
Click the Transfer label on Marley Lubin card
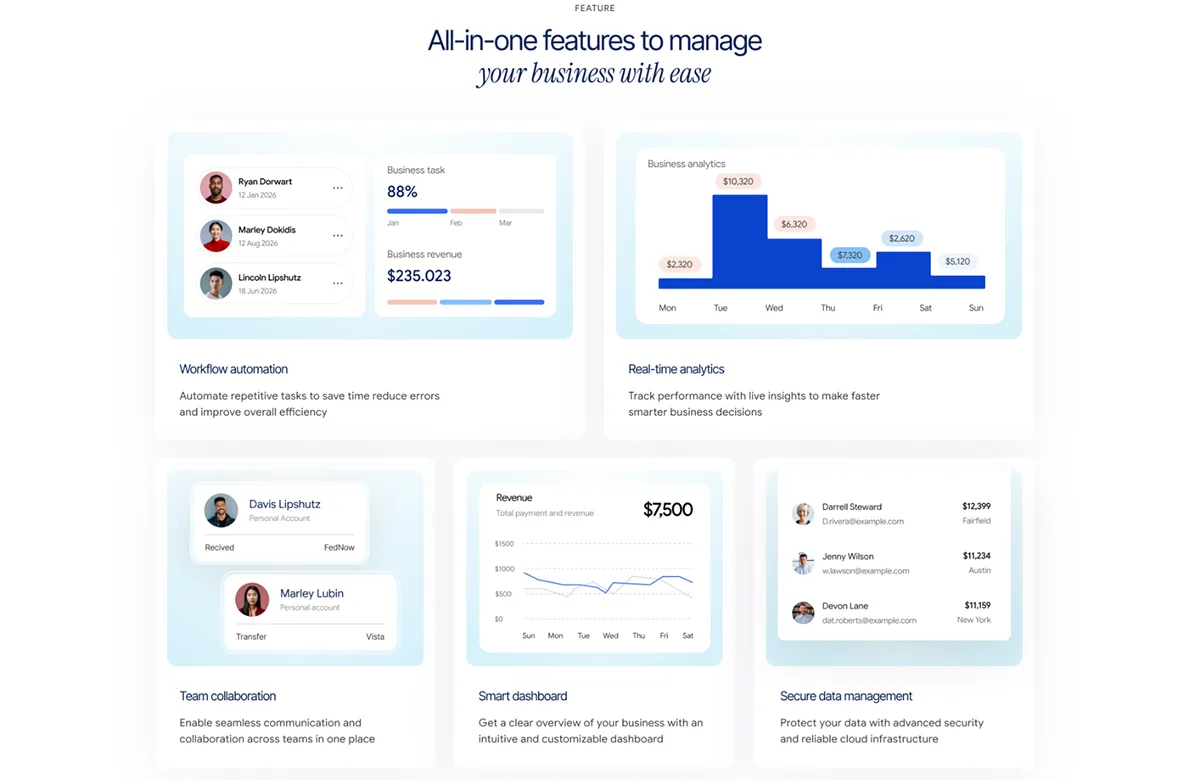tap(251, 637)
